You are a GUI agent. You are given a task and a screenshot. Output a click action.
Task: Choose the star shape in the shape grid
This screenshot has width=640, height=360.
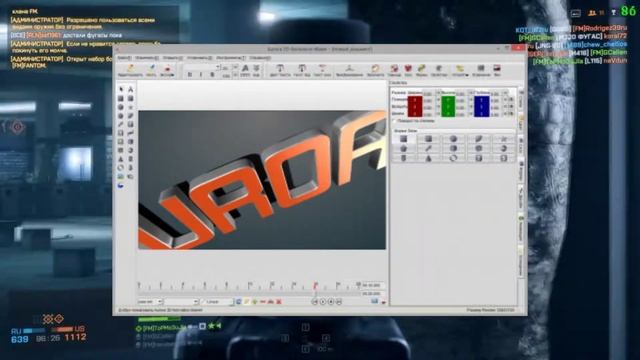(504, 139)
